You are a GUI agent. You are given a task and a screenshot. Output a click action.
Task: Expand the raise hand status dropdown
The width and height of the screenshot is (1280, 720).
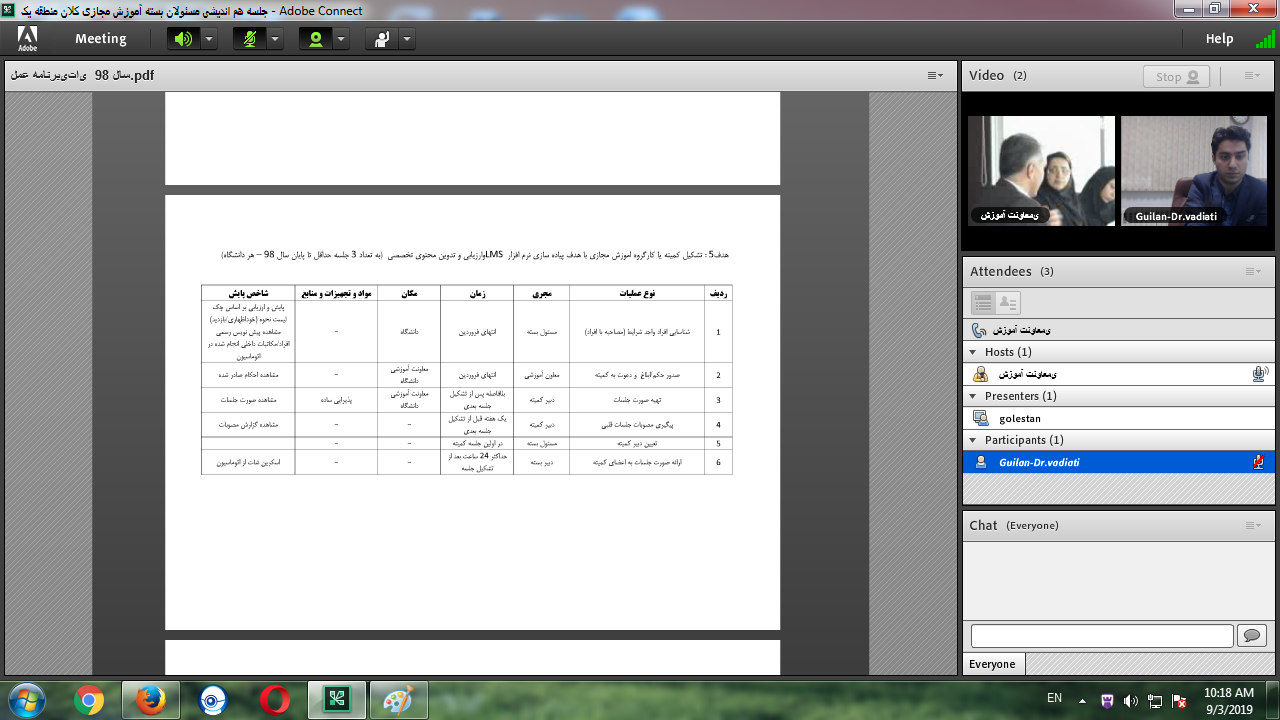[407, 39]
